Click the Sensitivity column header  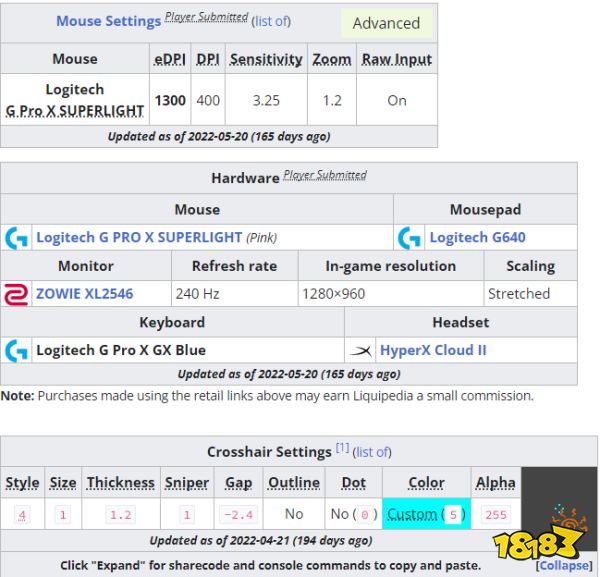pos(266,59)
